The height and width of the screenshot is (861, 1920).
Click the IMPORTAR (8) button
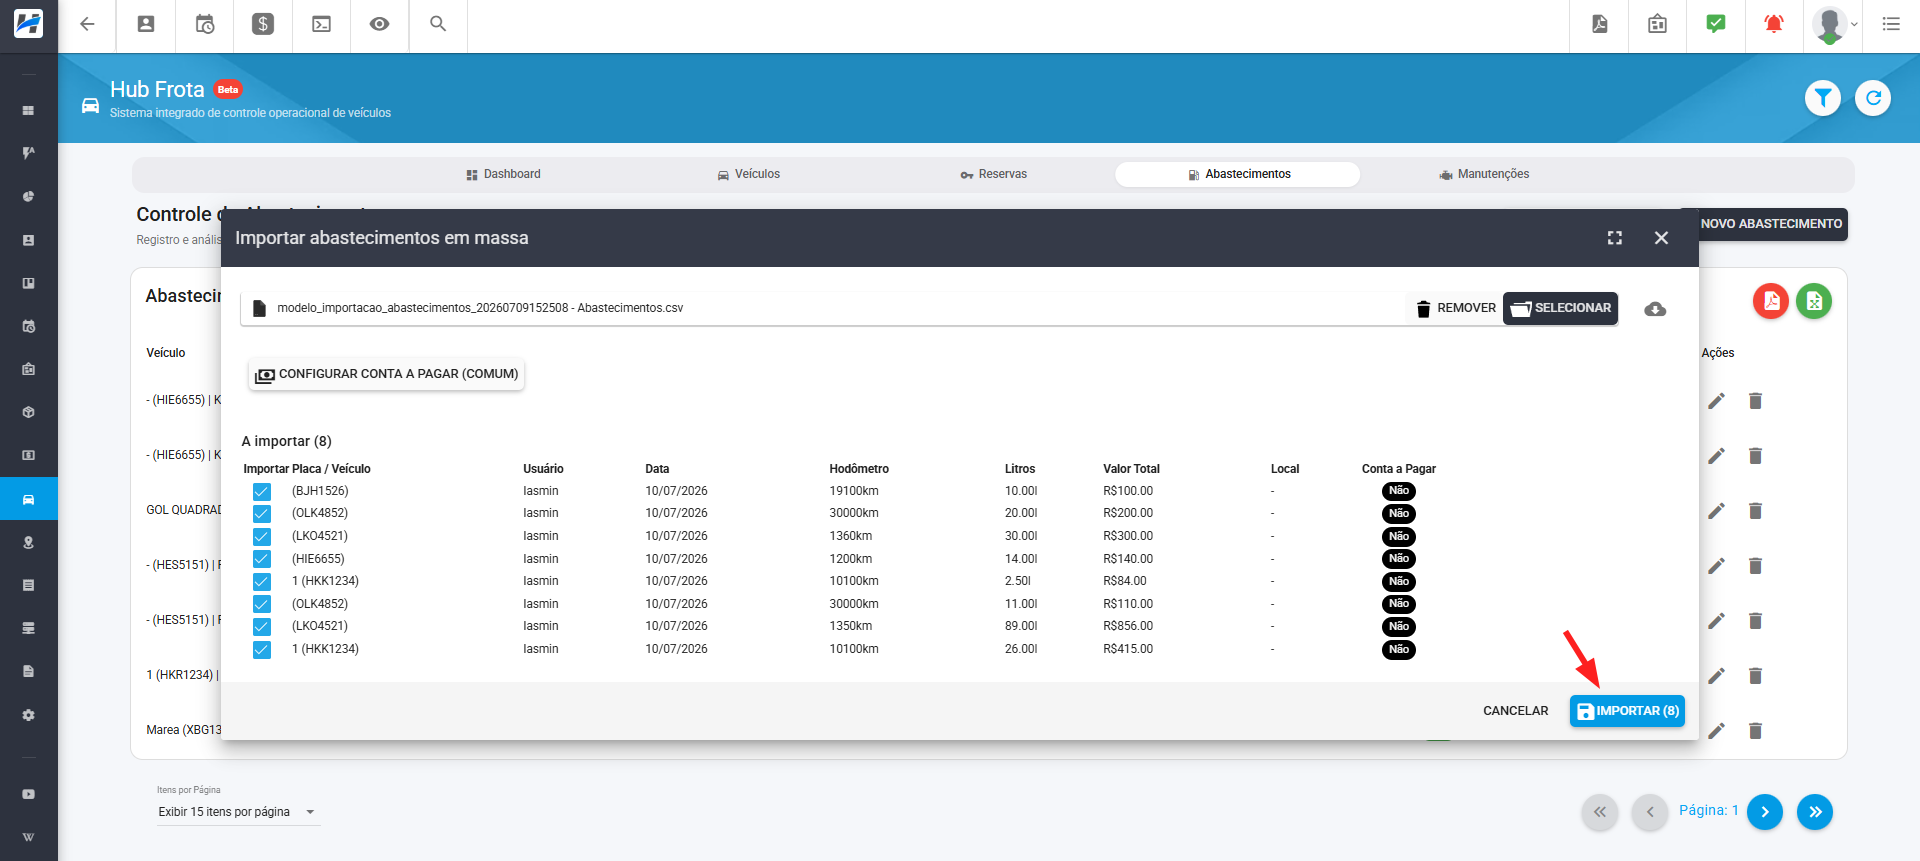click(1627, 711)
